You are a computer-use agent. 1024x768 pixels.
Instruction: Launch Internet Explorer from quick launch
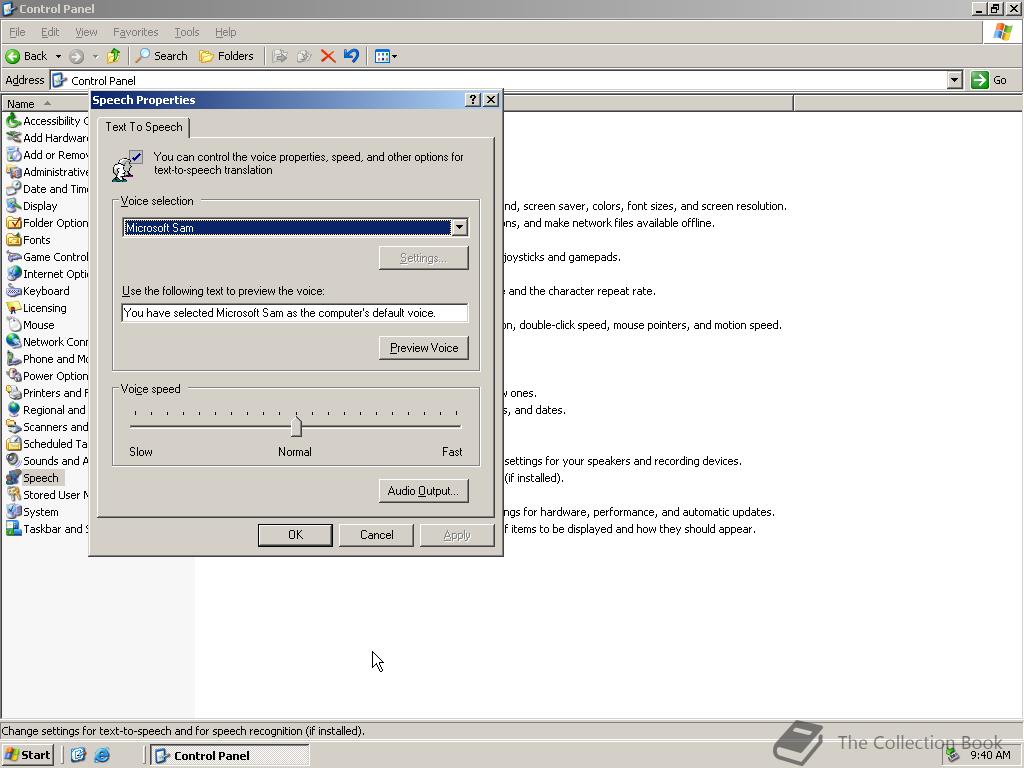click(102, 755)
